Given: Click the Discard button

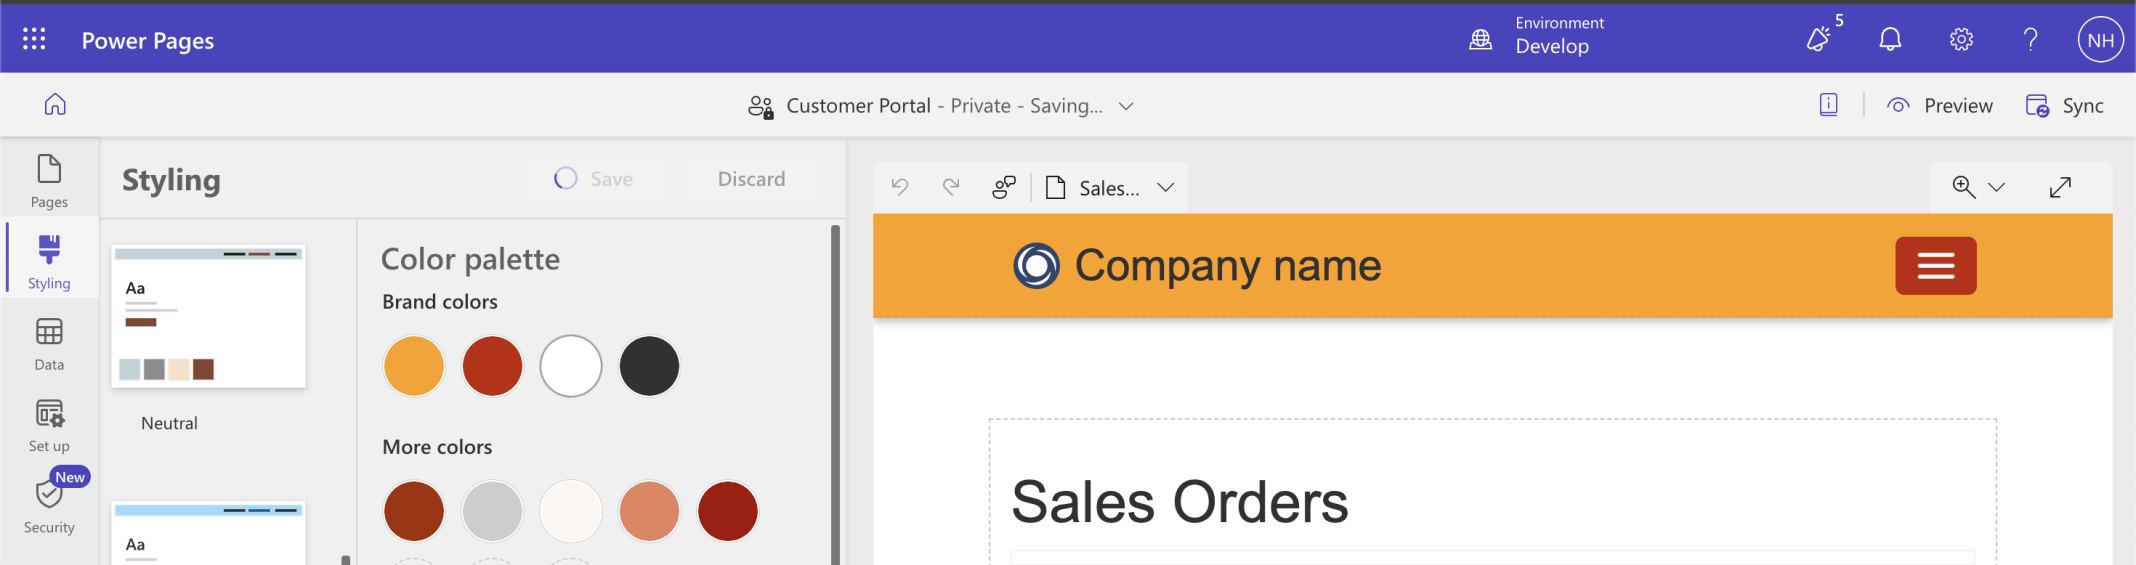Looking at the screenshot, I should click(751, 179).
